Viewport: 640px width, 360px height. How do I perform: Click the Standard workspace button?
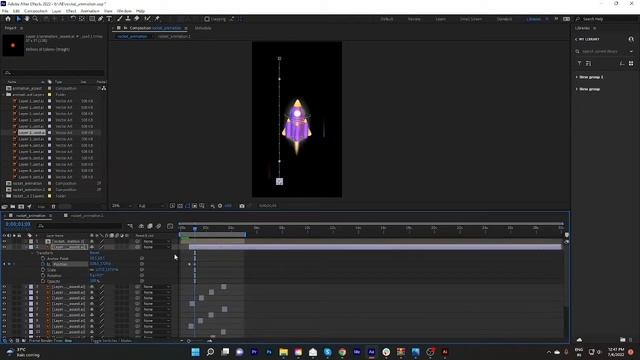point(504,19)
